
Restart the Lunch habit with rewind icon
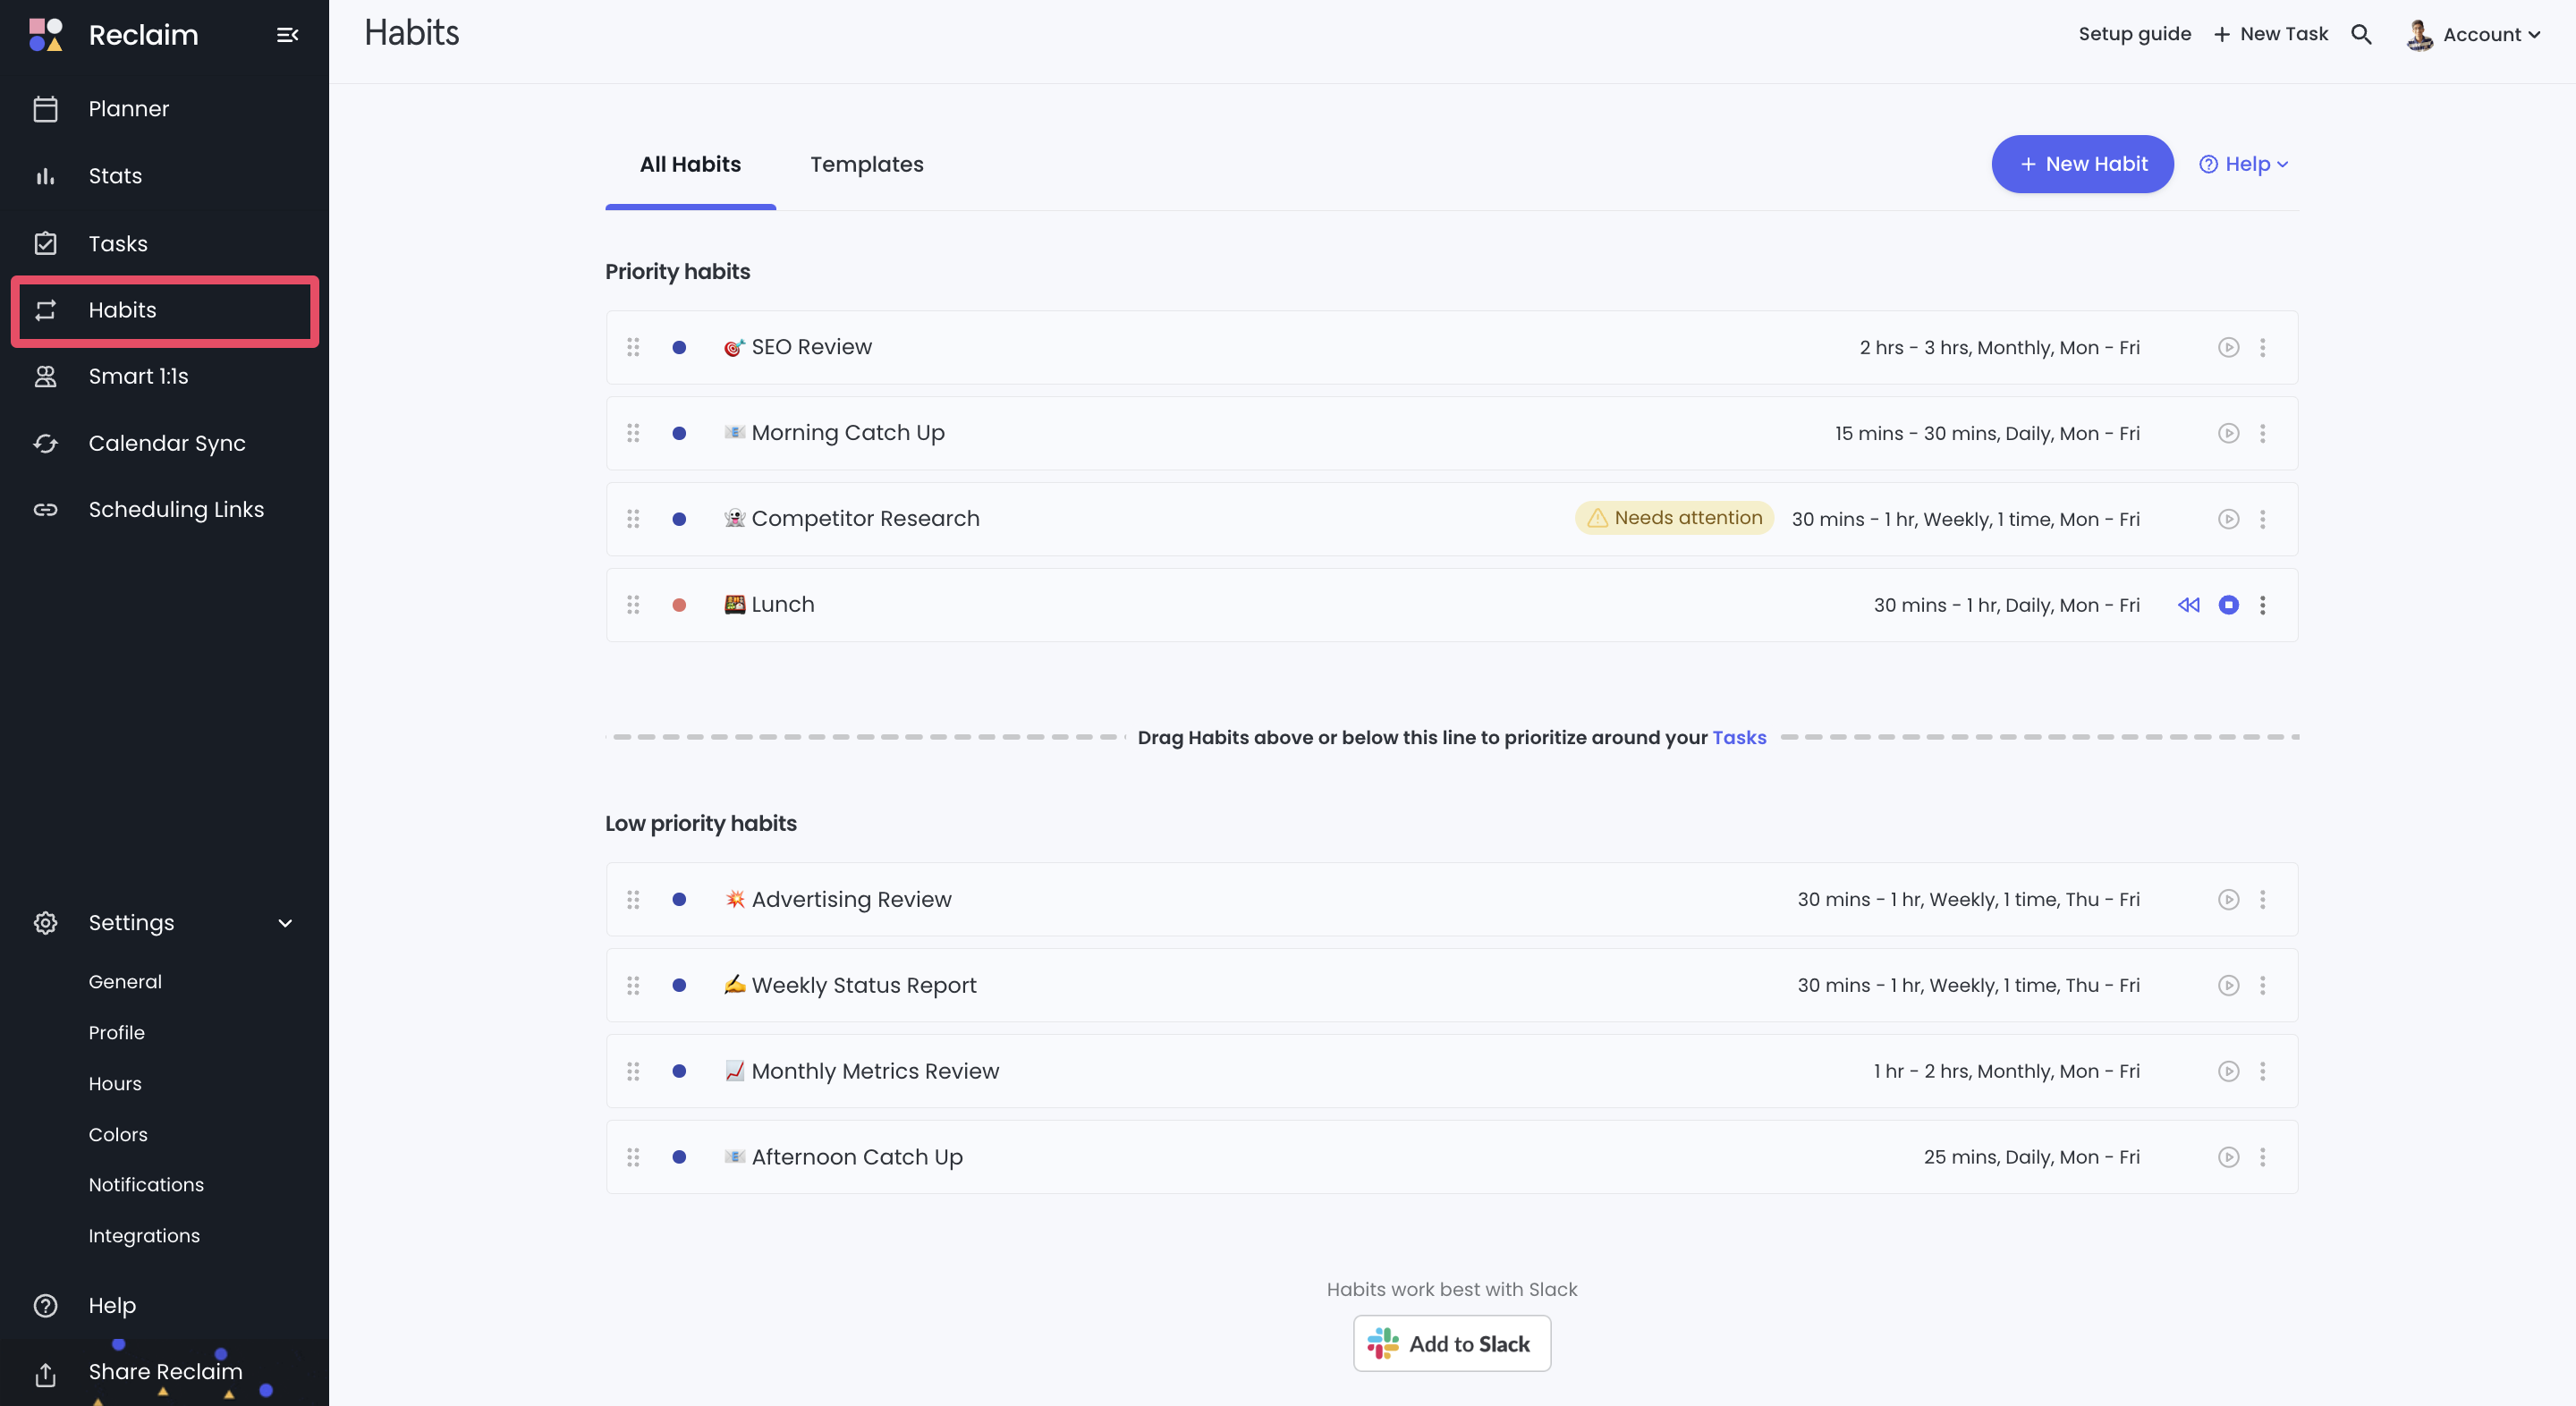(2188, 605)
